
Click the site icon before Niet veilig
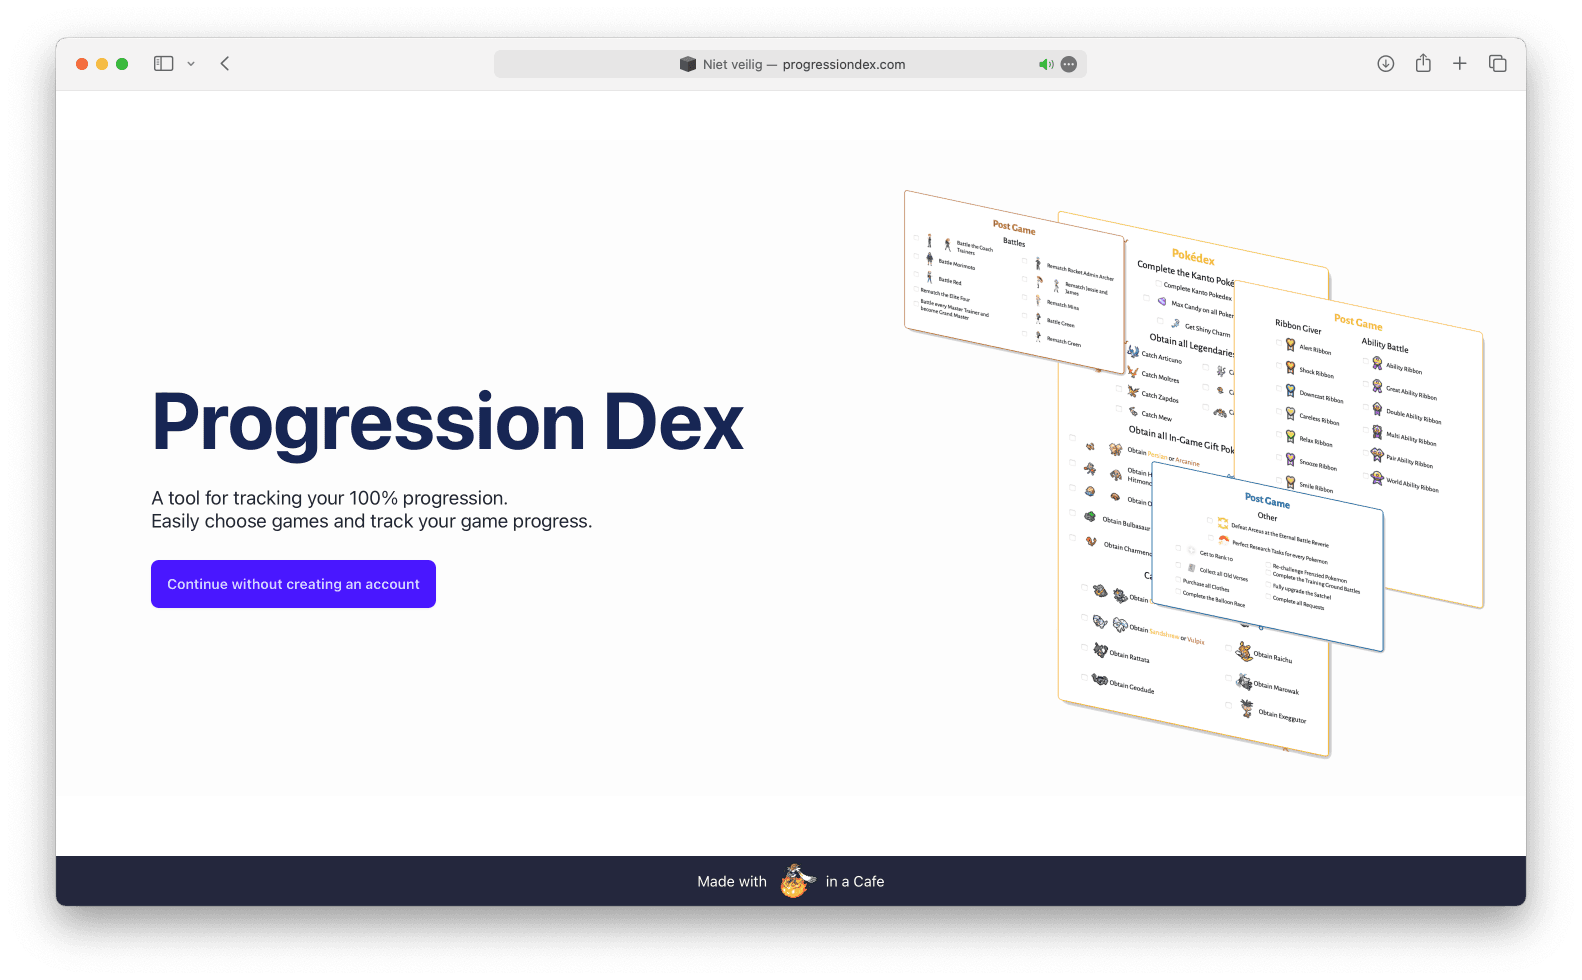point(688,64)
